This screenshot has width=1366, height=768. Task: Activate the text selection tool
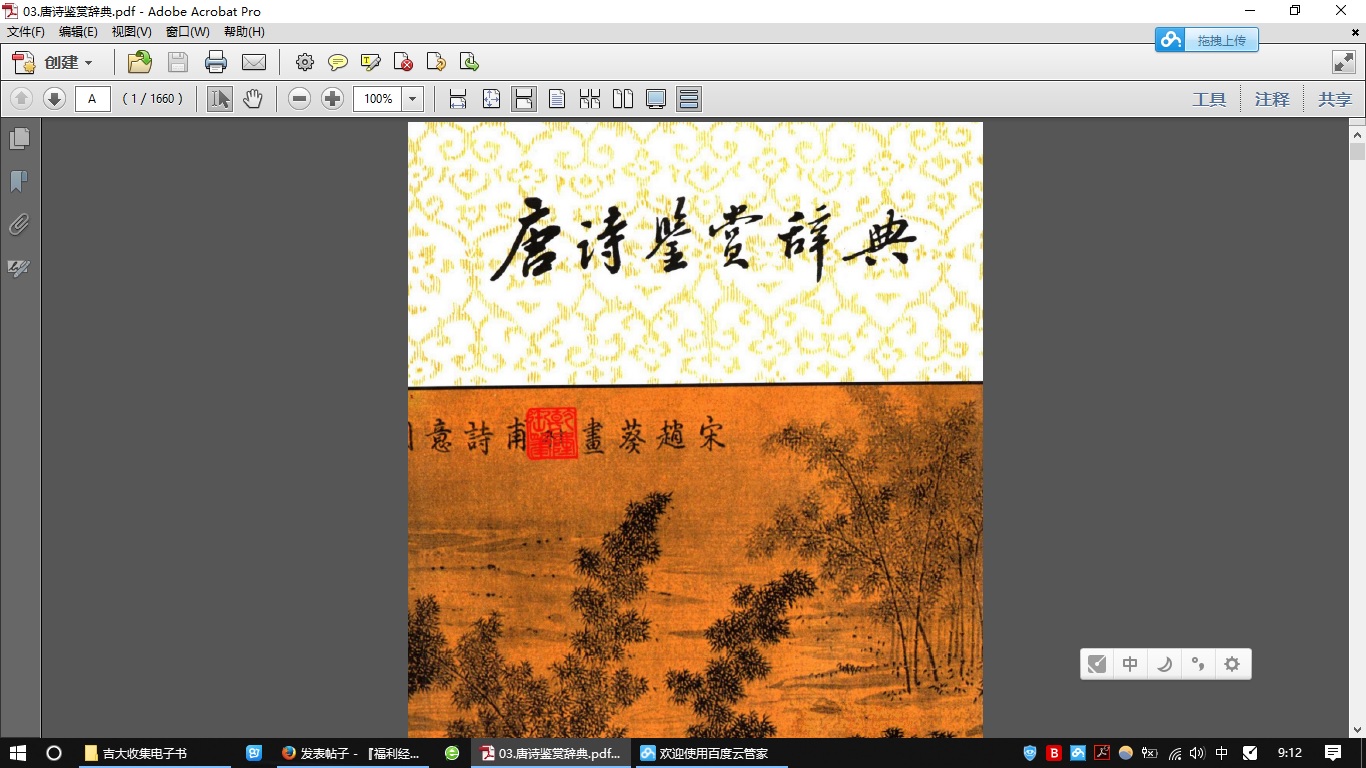(220, 99)
